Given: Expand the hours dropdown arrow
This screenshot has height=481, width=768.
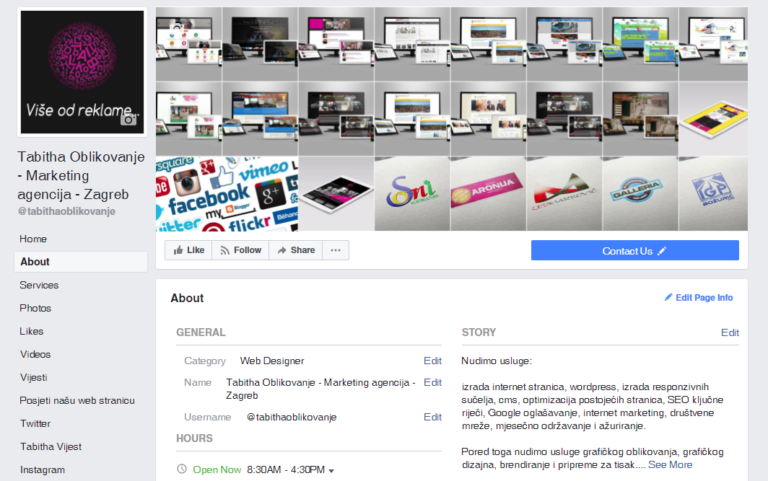Looking at the screenshot, I should pos(331,470).
